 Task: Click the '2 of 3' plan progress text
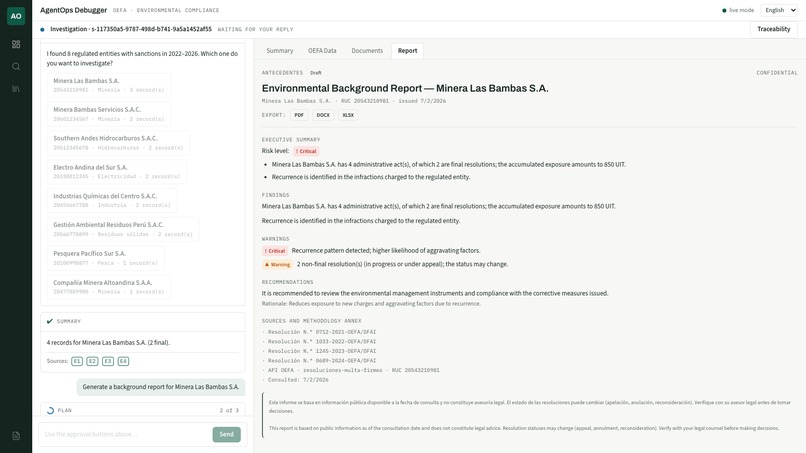coord(229,410)
